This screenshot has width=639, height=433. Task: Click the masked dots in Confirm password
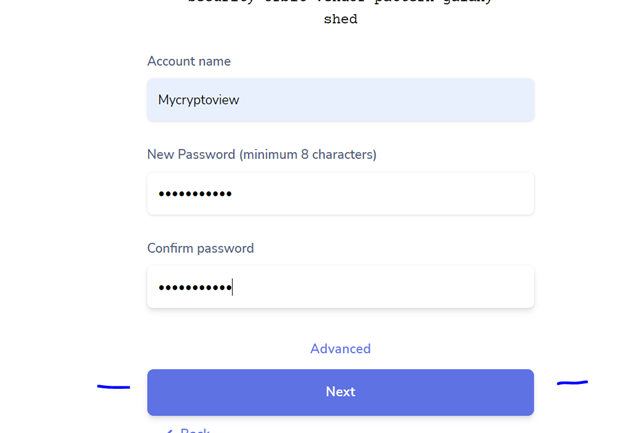(x=195, y=288)
